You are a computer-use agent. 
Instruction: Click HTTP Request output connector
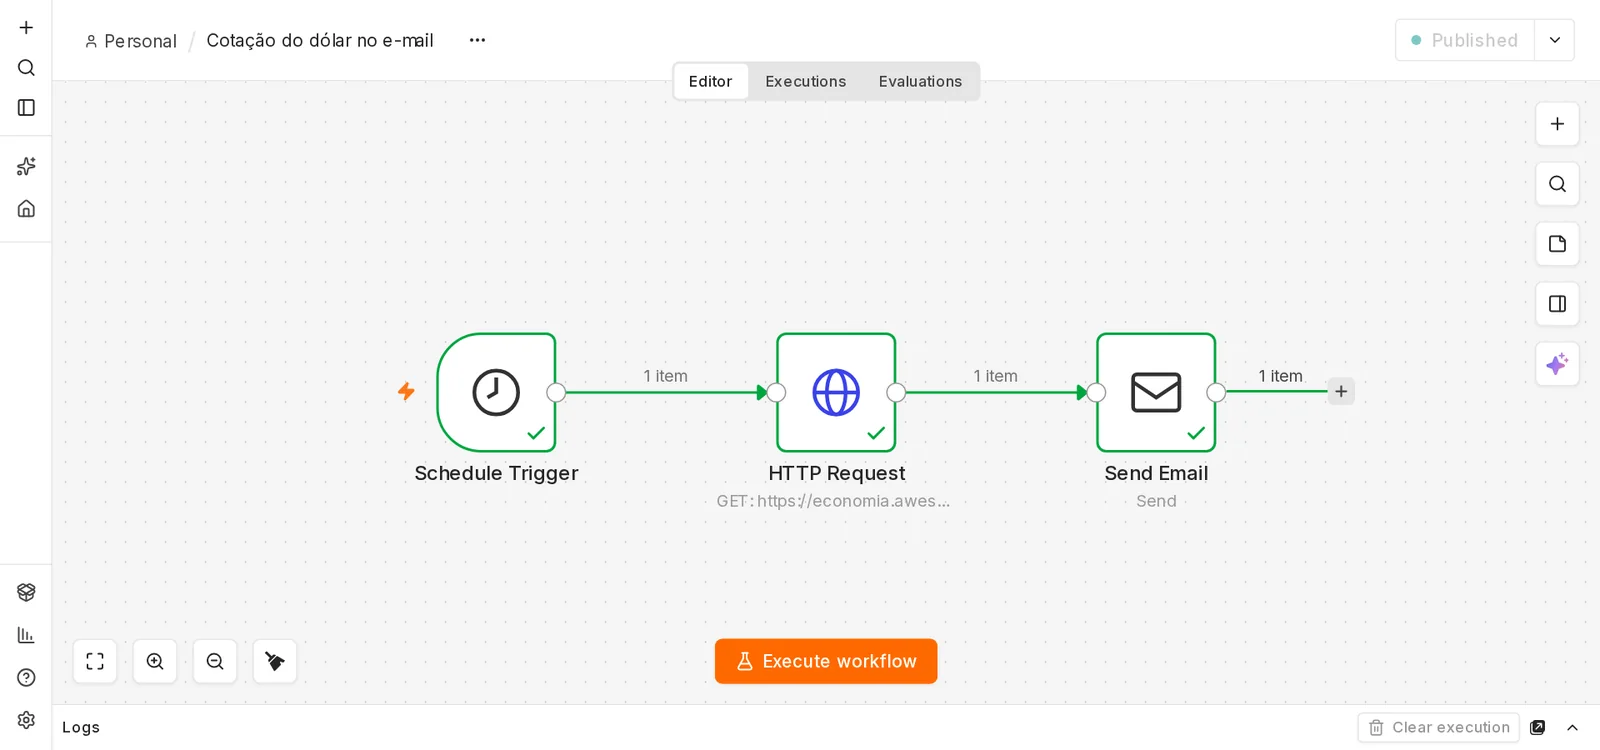click(x=896, y=392)
